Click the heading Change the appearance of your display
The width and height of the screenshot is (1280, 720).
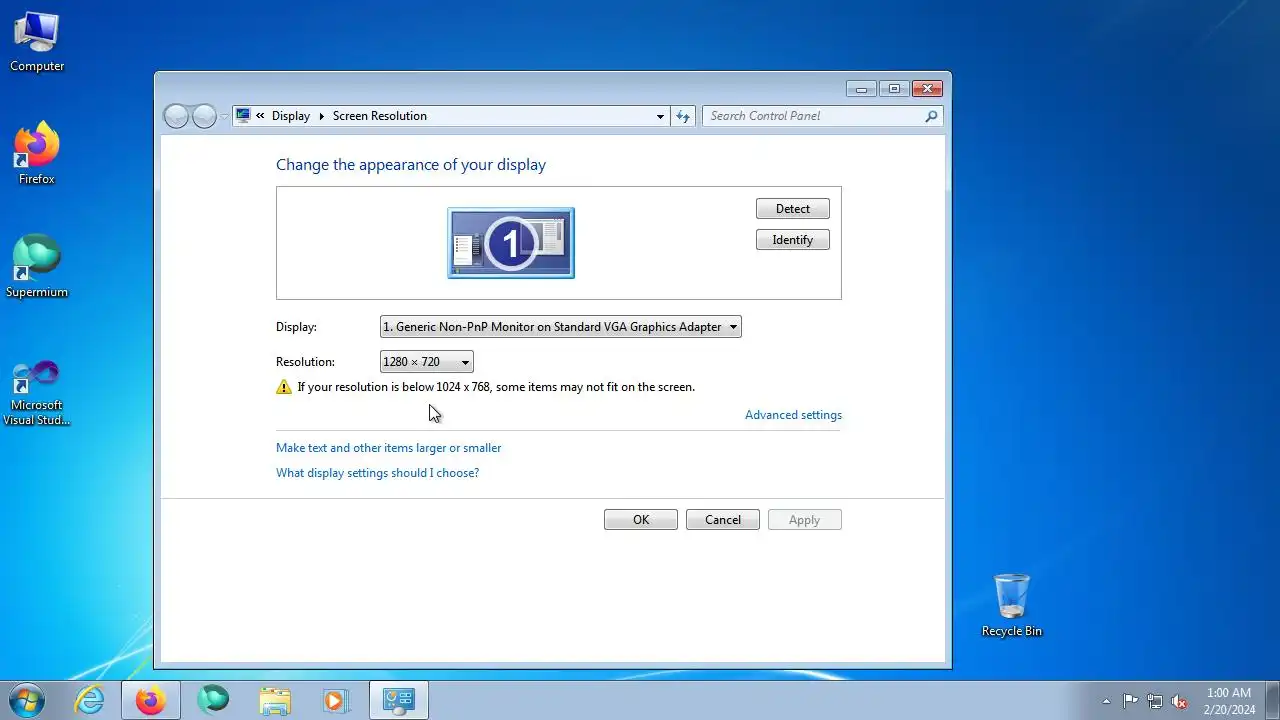point(411,165)
